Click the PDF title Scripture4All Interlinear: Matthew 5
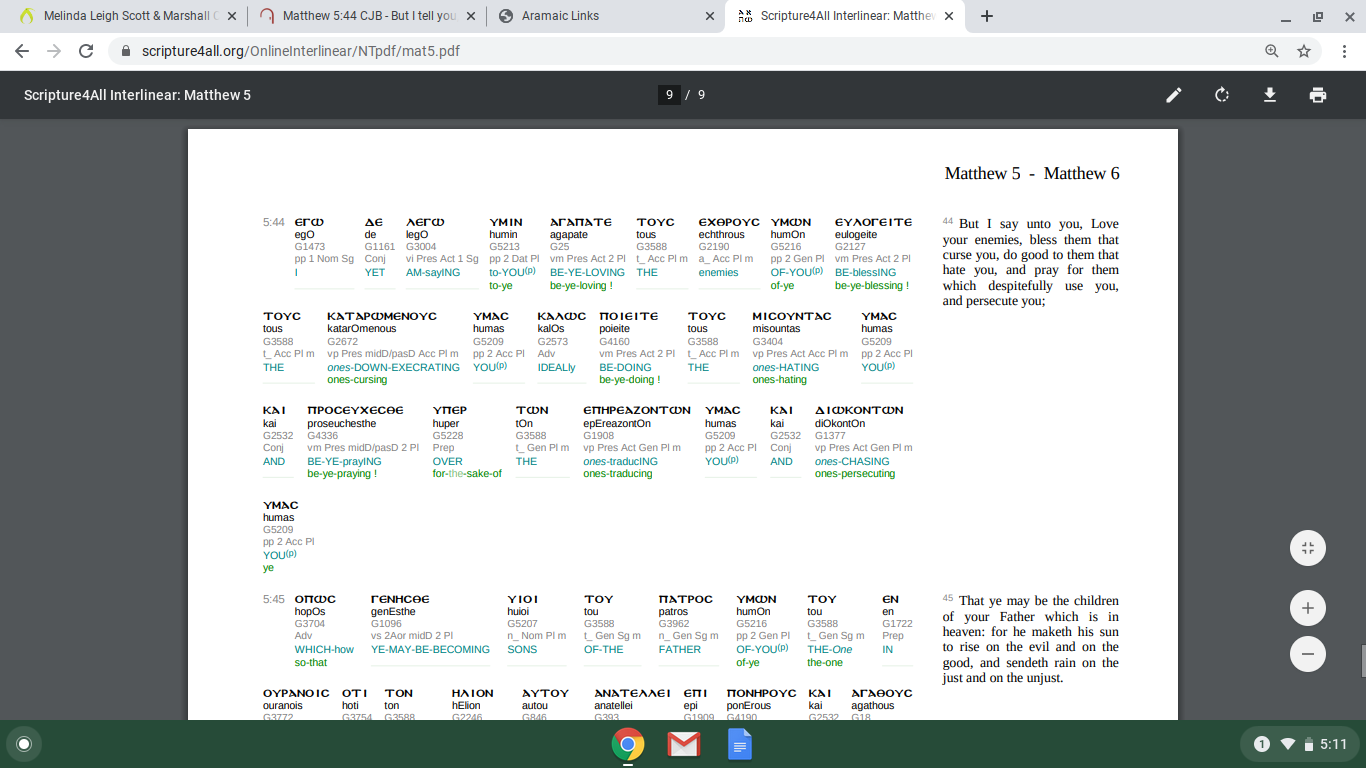 pos(137,95)
